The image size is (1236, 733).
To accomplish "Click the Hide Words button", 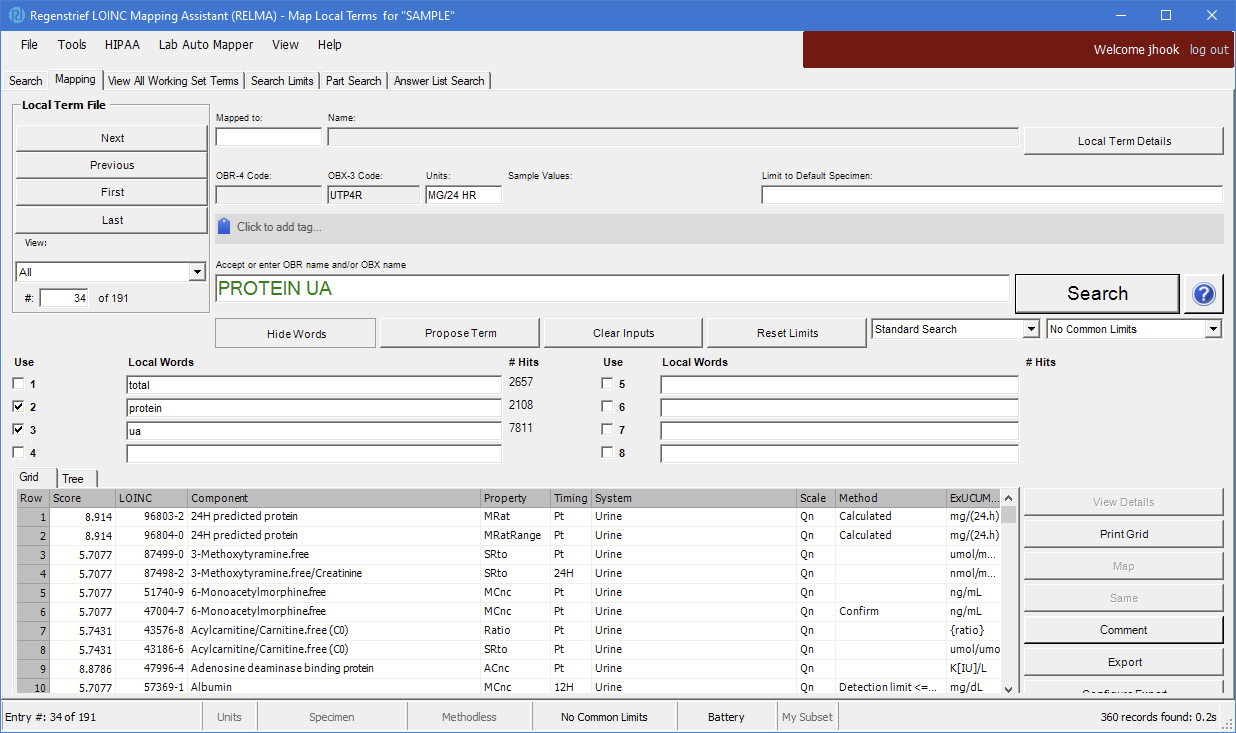I will click(x=296, y=333).
